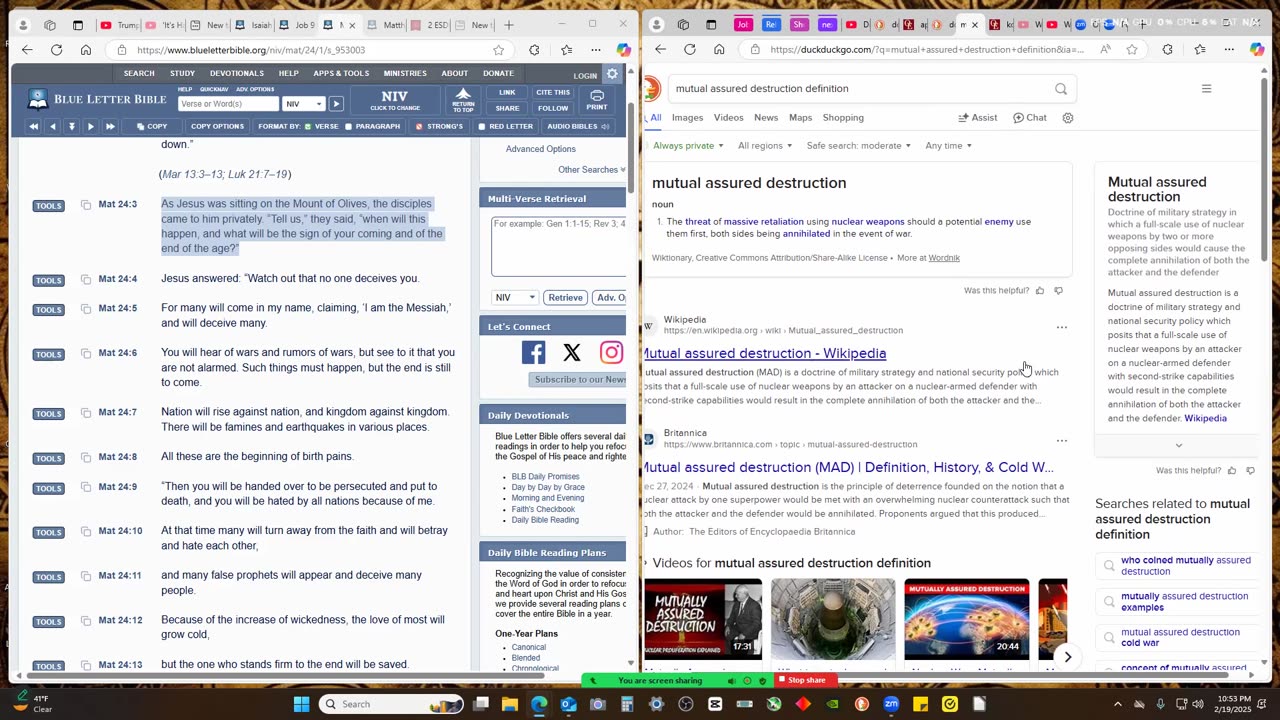Go to next chapter with double-right arrow
Viewport: 1280px width, 720px height.
click(x=110, y=126)
